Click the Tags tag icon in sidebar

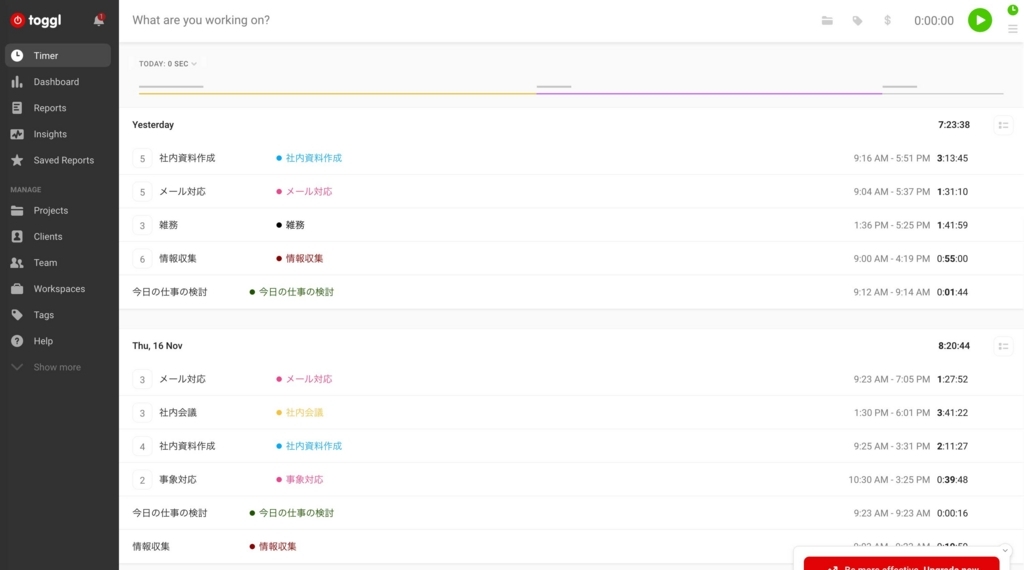click(x=17, y=315)
